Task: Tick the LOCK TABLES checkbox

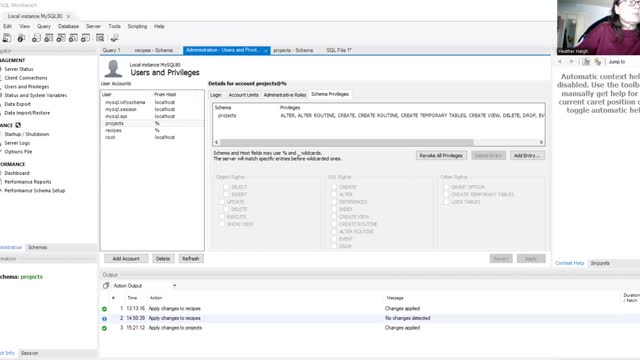Action: pos(446,202)
